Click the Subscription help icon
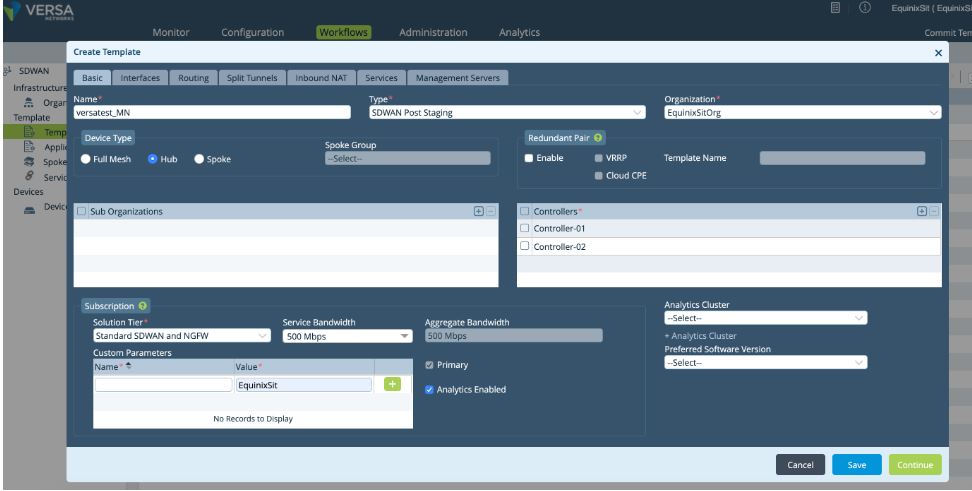The width and height of the screenshot is (972, 491). [x=144, y=305]
